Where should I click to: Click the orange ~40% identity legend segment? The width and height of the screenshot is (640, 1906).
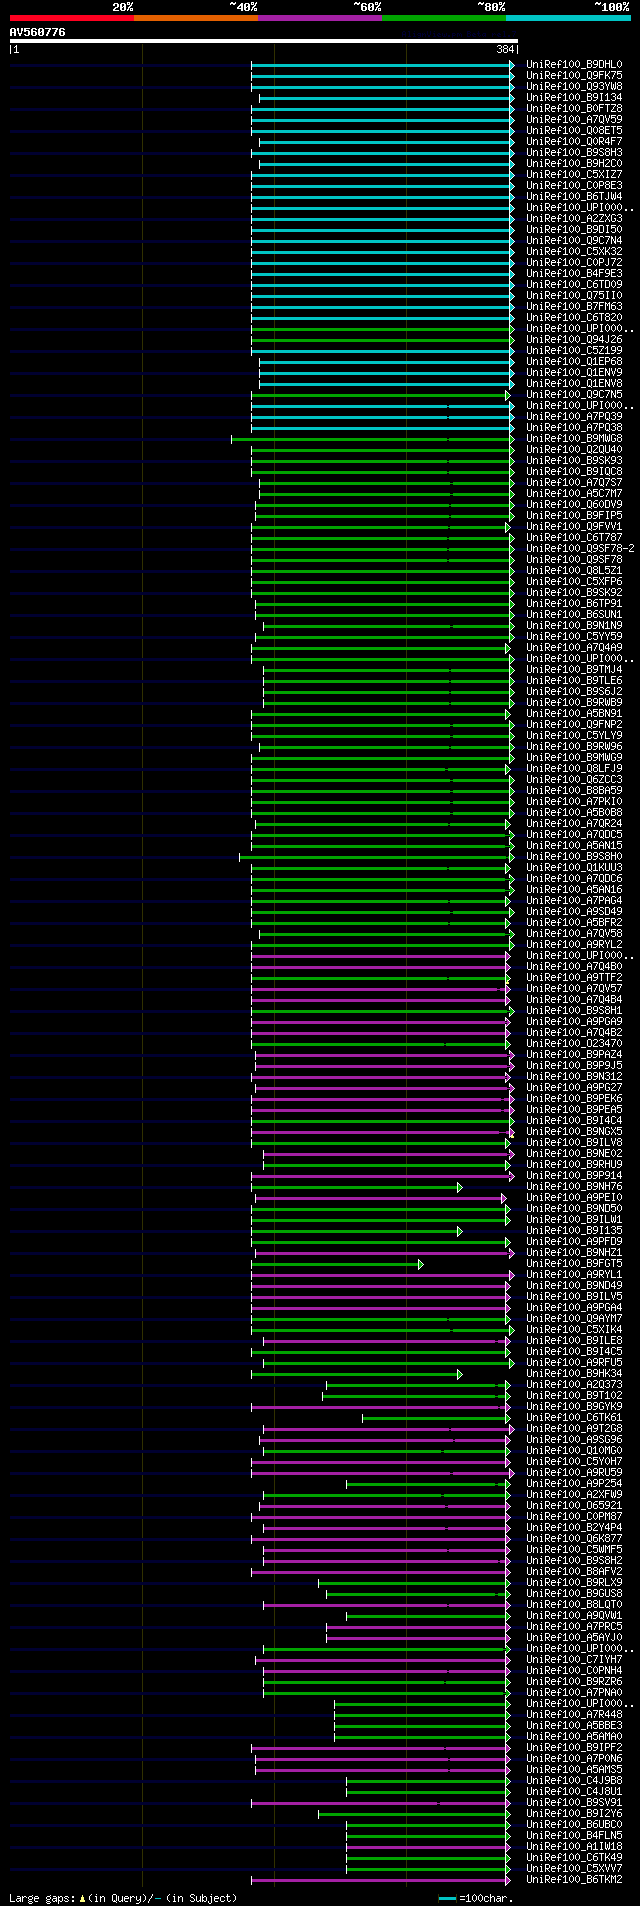point(195,17)
